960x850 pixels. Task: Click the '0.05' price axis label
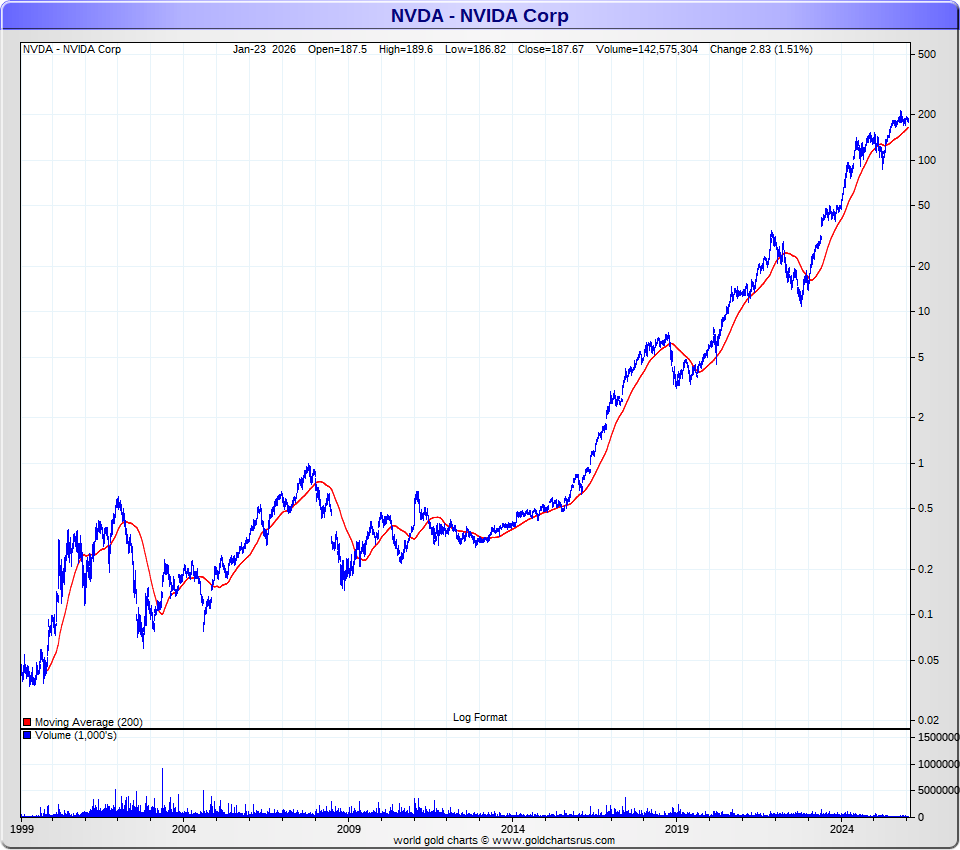(928, 660)
